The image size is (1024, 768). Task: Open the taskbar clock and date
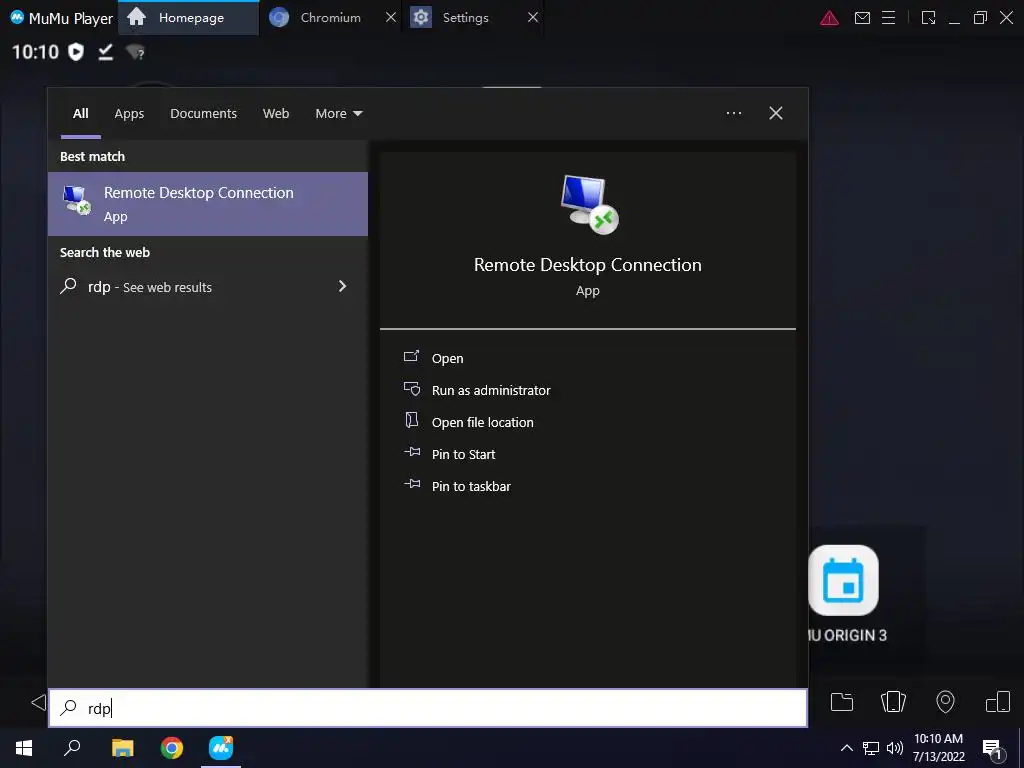[938, 748]
